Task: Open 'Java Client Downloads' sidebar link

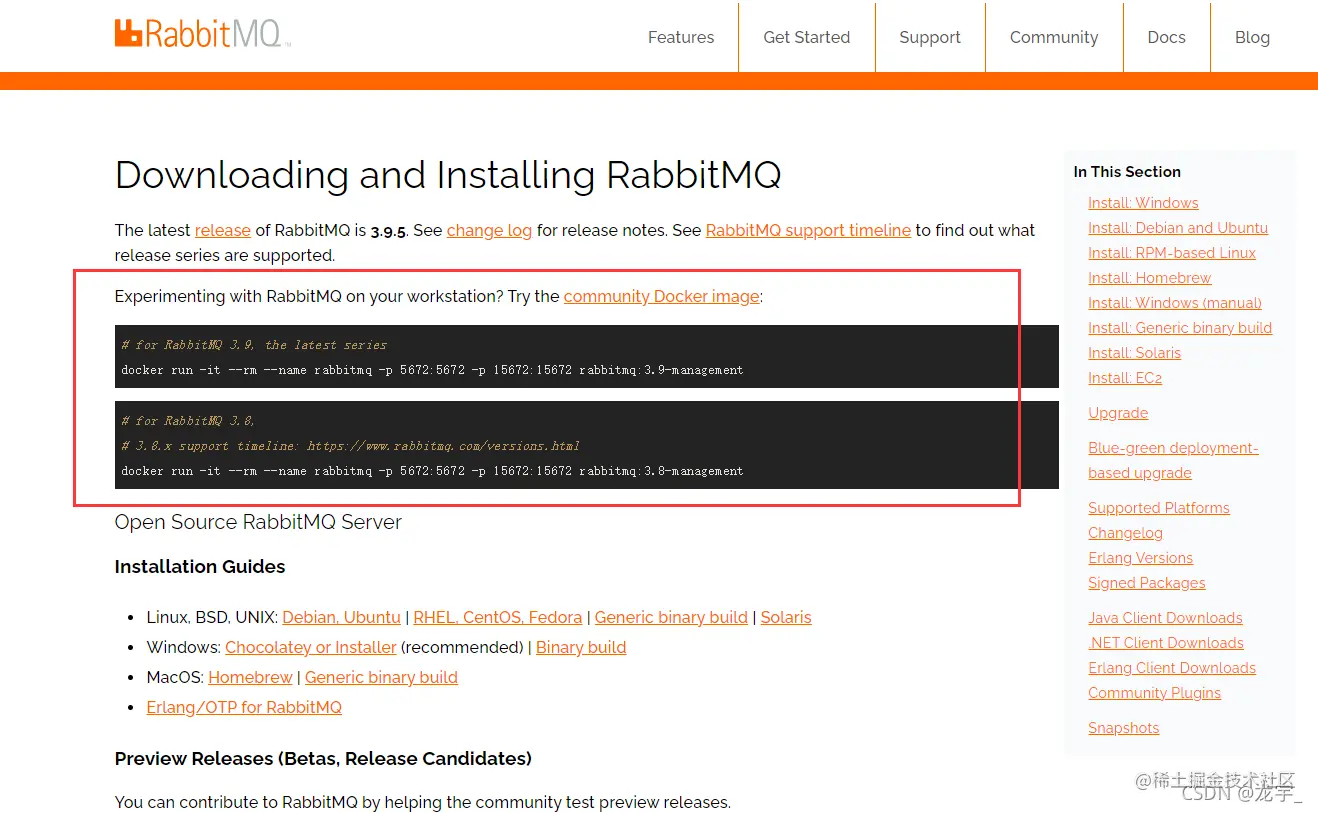Action: point(1165,618)
